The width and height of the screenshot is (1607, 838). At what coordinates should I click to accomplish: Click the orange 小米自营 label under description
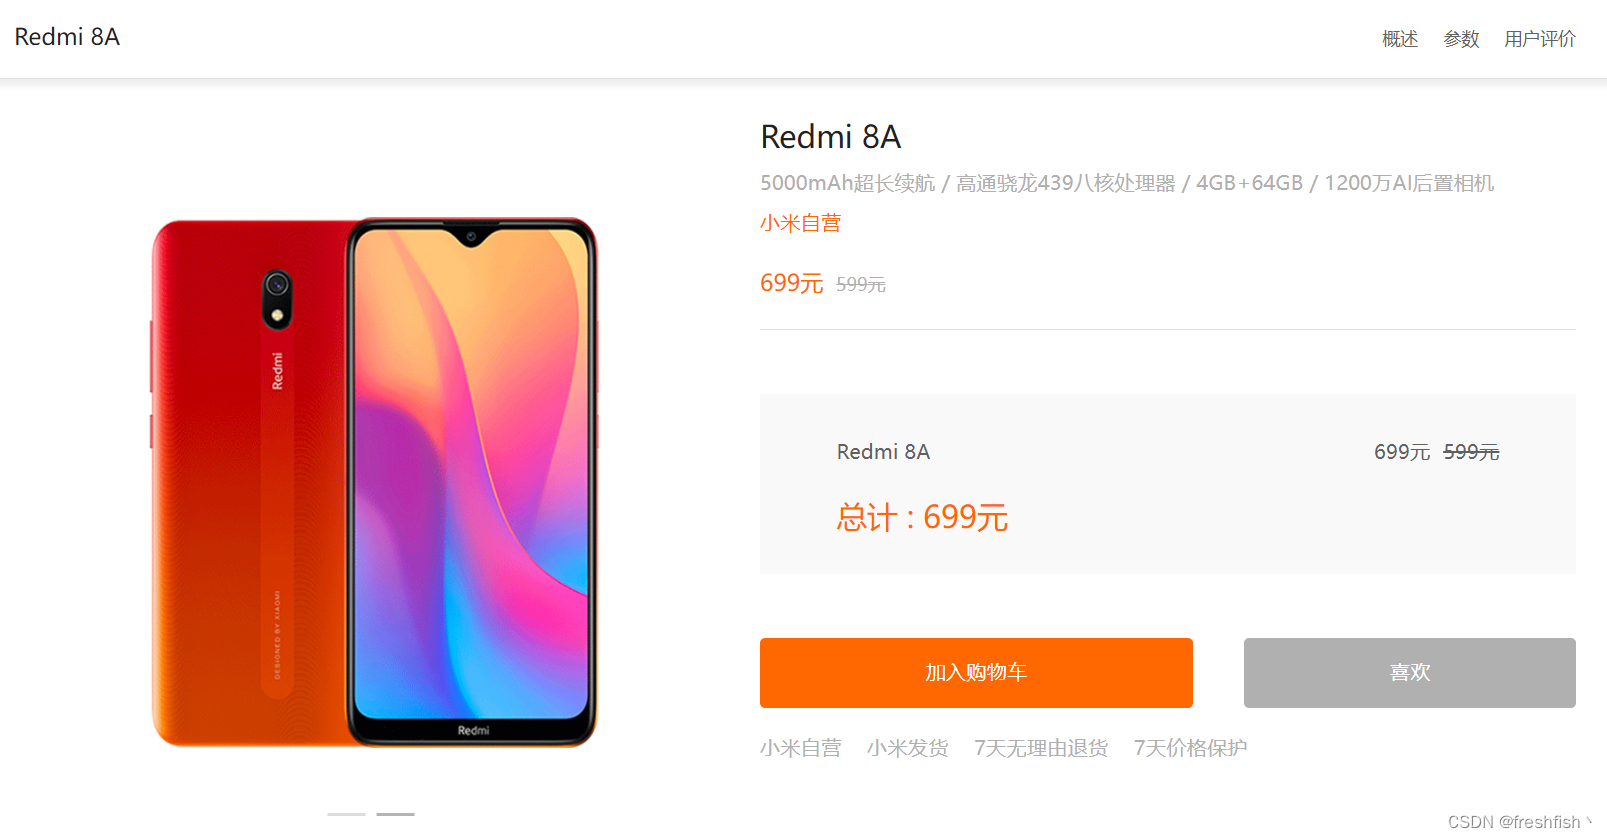coord(800,223)
